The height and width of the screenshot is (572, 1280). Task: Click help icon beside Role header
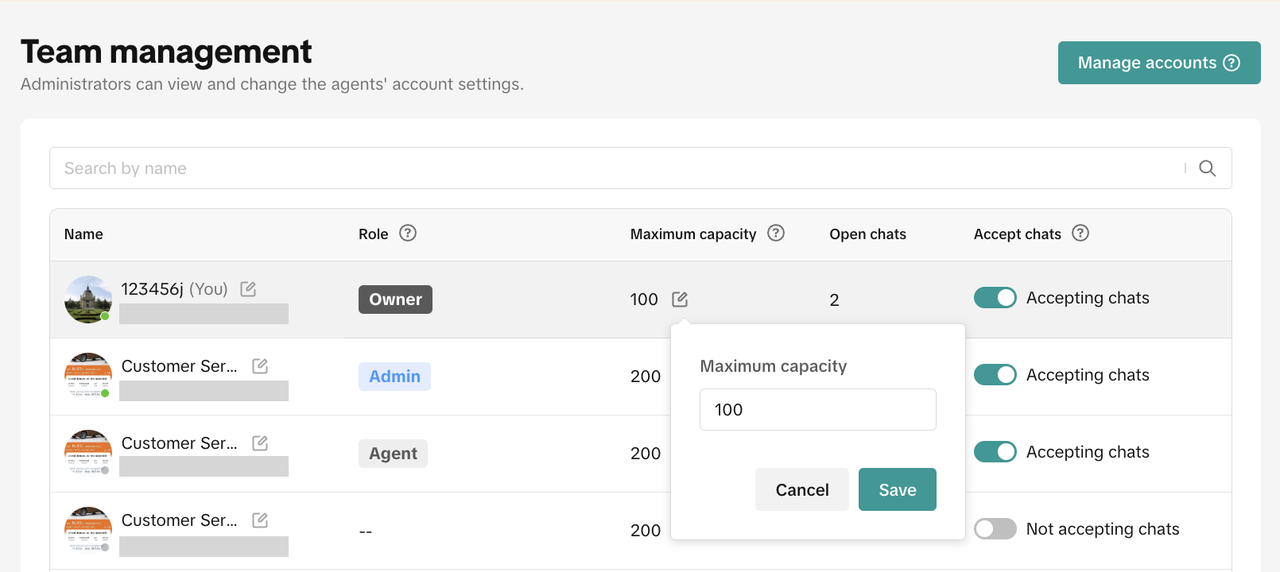(407, 233)
